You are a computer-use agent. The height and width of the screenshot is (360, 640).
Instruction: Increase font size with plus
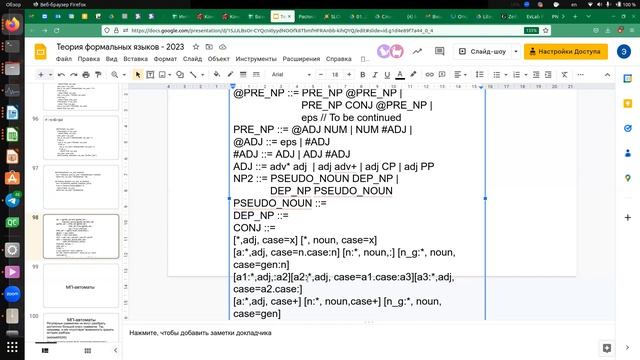pos(349,74)
